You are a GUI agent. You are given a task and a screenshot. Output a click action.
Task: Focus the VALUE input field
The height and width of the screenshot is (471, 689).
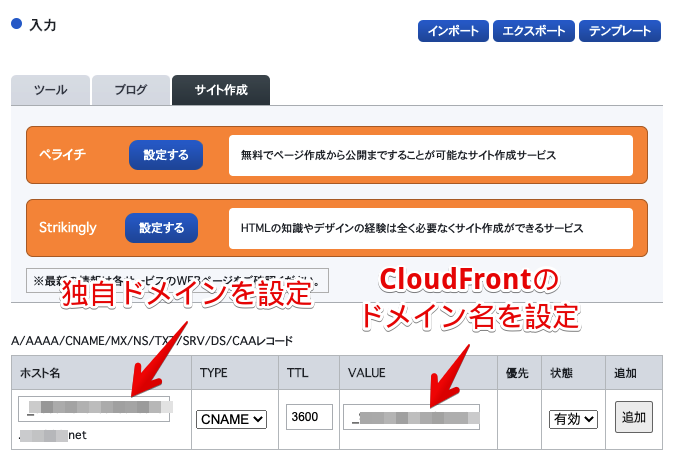tap(411, 417)
